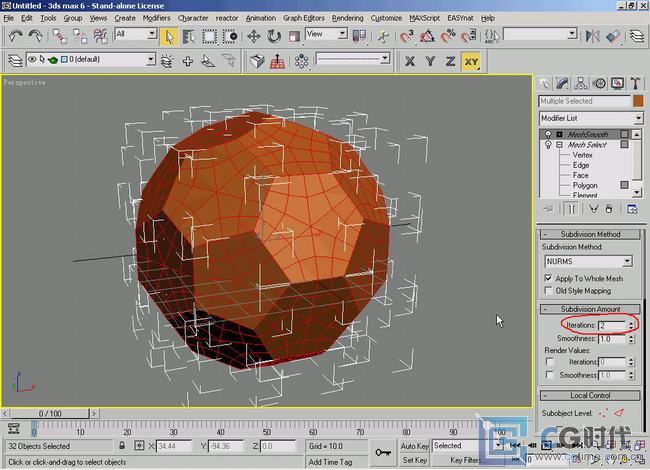Activate the Select and Scale tool
The image size is (650, 470).
tap(294, 36)
